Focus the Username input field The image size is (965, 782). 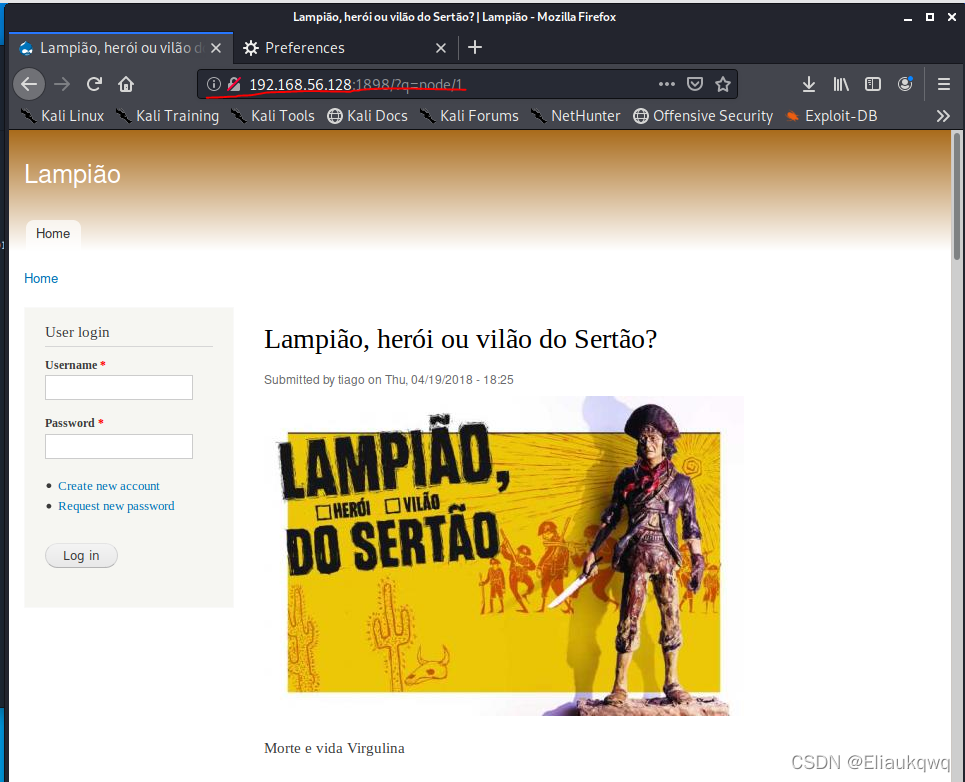119,388
